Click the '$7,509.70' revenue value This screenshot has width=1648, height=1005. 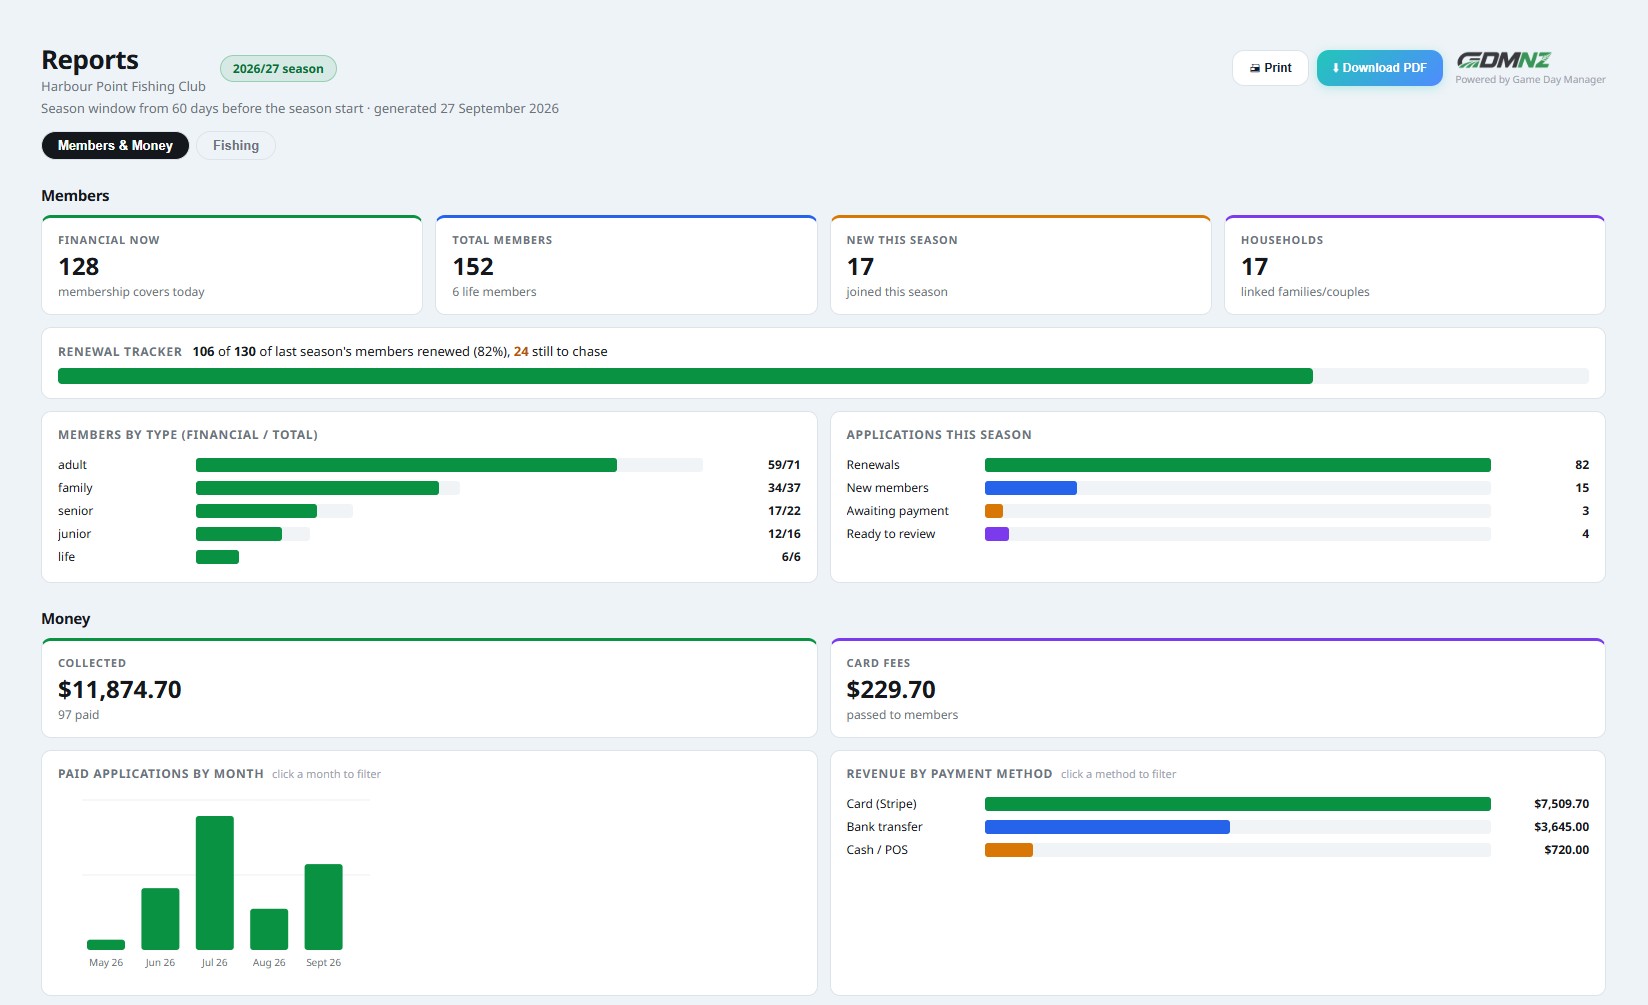[x=1561, y=804]
